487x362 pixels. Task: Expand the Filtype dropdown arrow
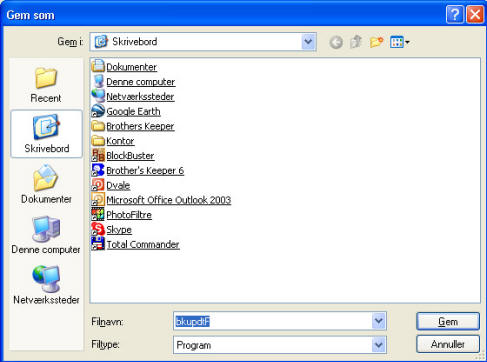point(378,345)
